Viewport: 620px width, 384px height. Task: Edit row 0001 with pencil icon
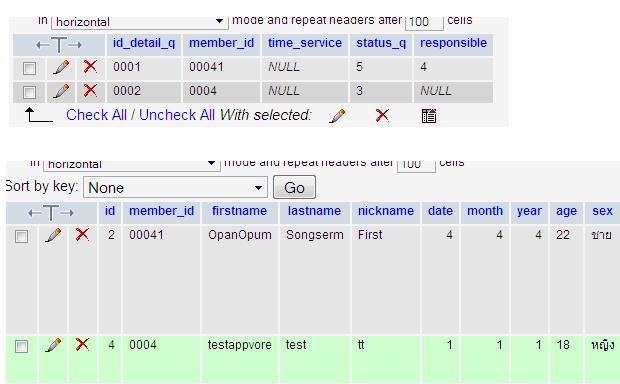[61, 67]
